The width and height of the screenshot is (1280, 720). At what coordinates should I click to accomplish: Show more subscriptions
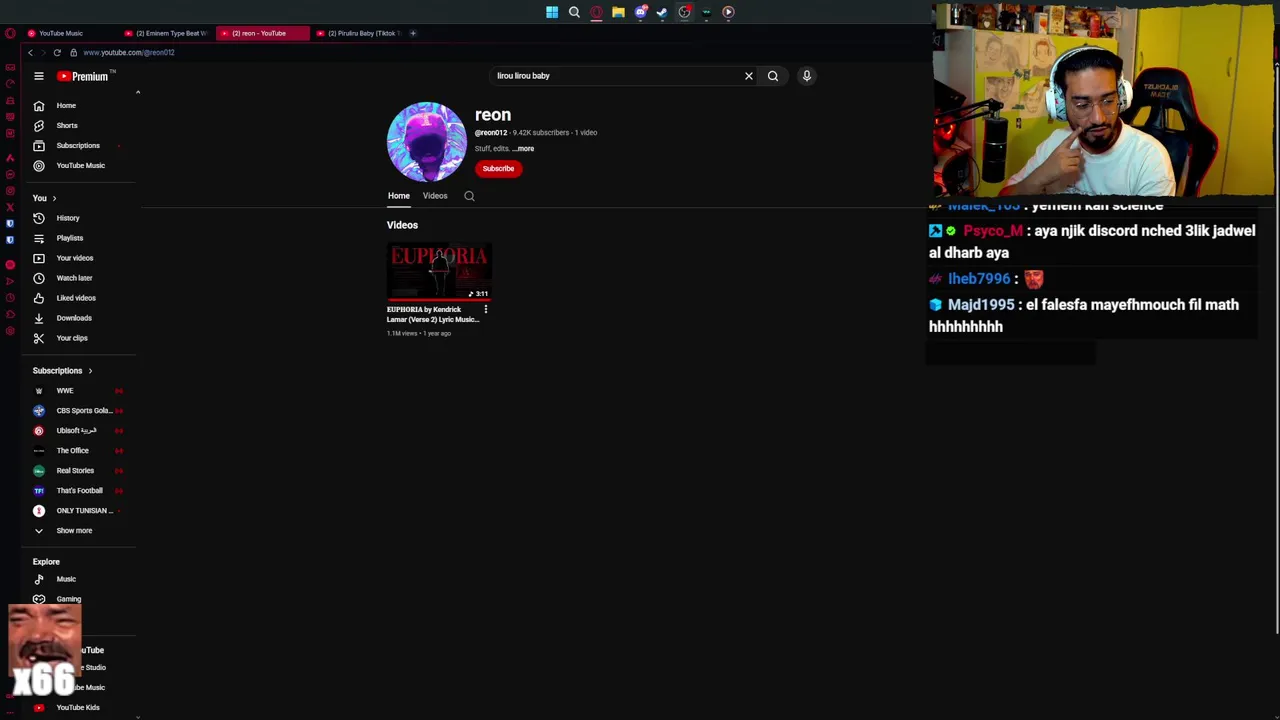(x=73, y=531)
